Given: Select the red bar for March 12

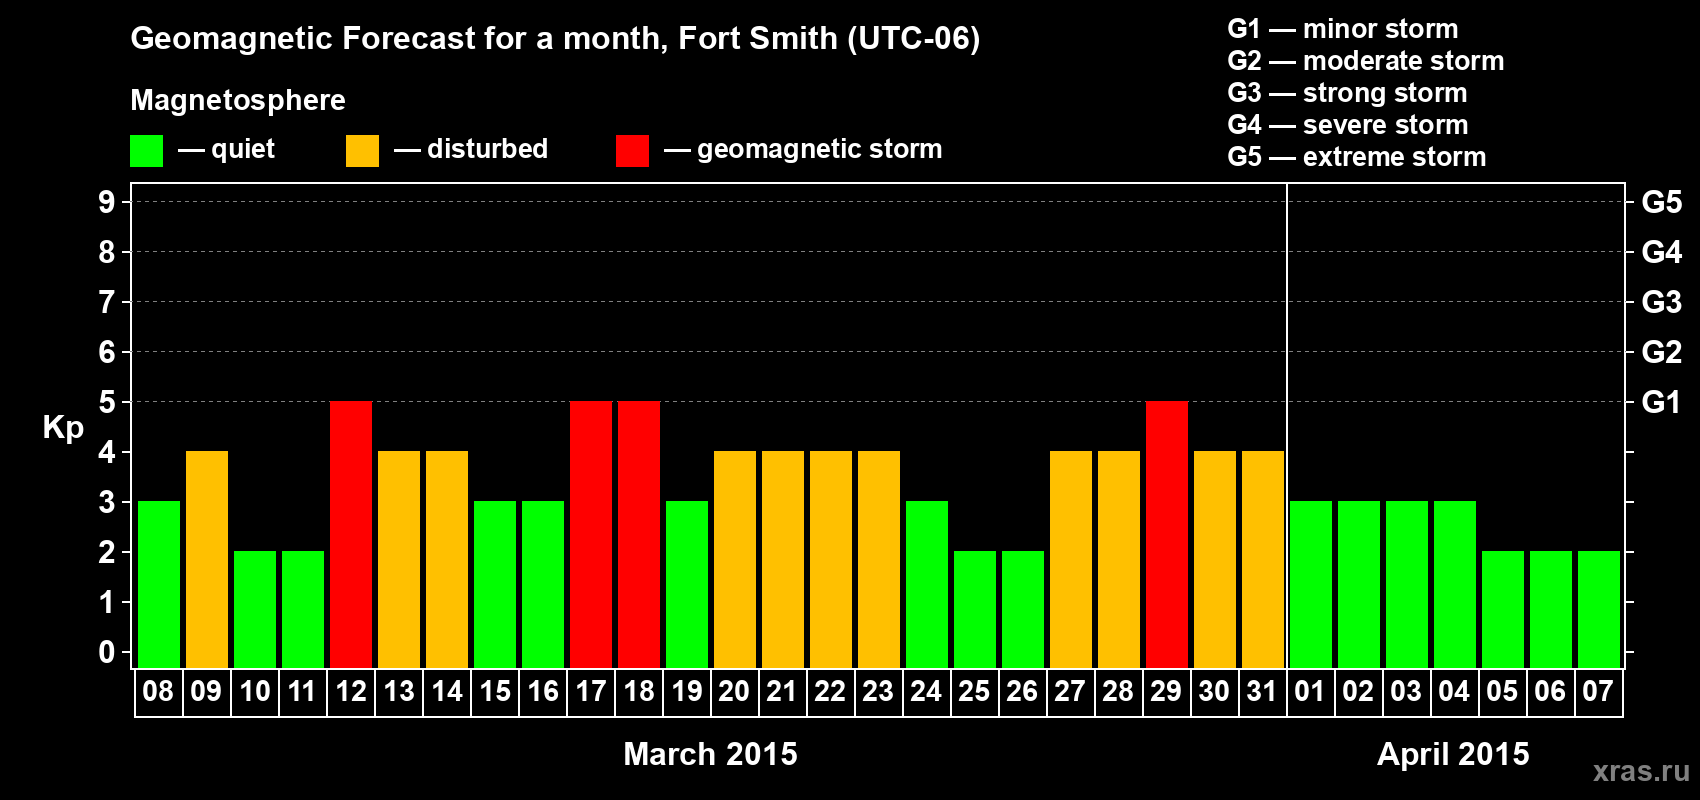Looking at the screenshot, I should pos(351,534).
